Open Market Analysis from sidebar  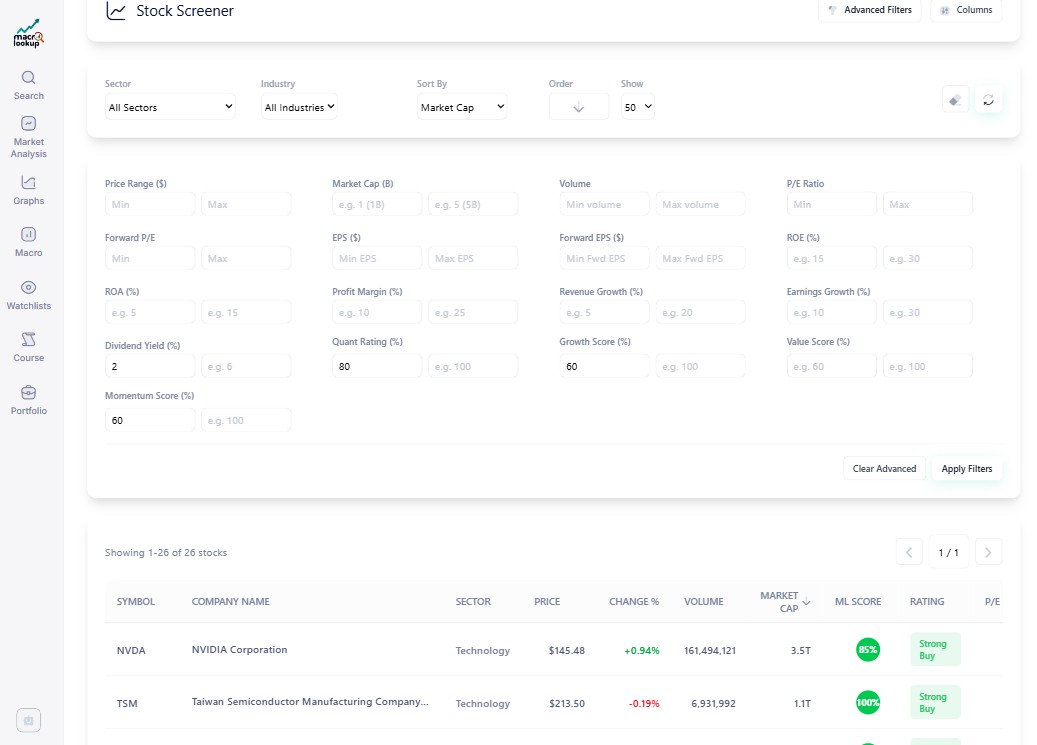[x=28, y=138]
